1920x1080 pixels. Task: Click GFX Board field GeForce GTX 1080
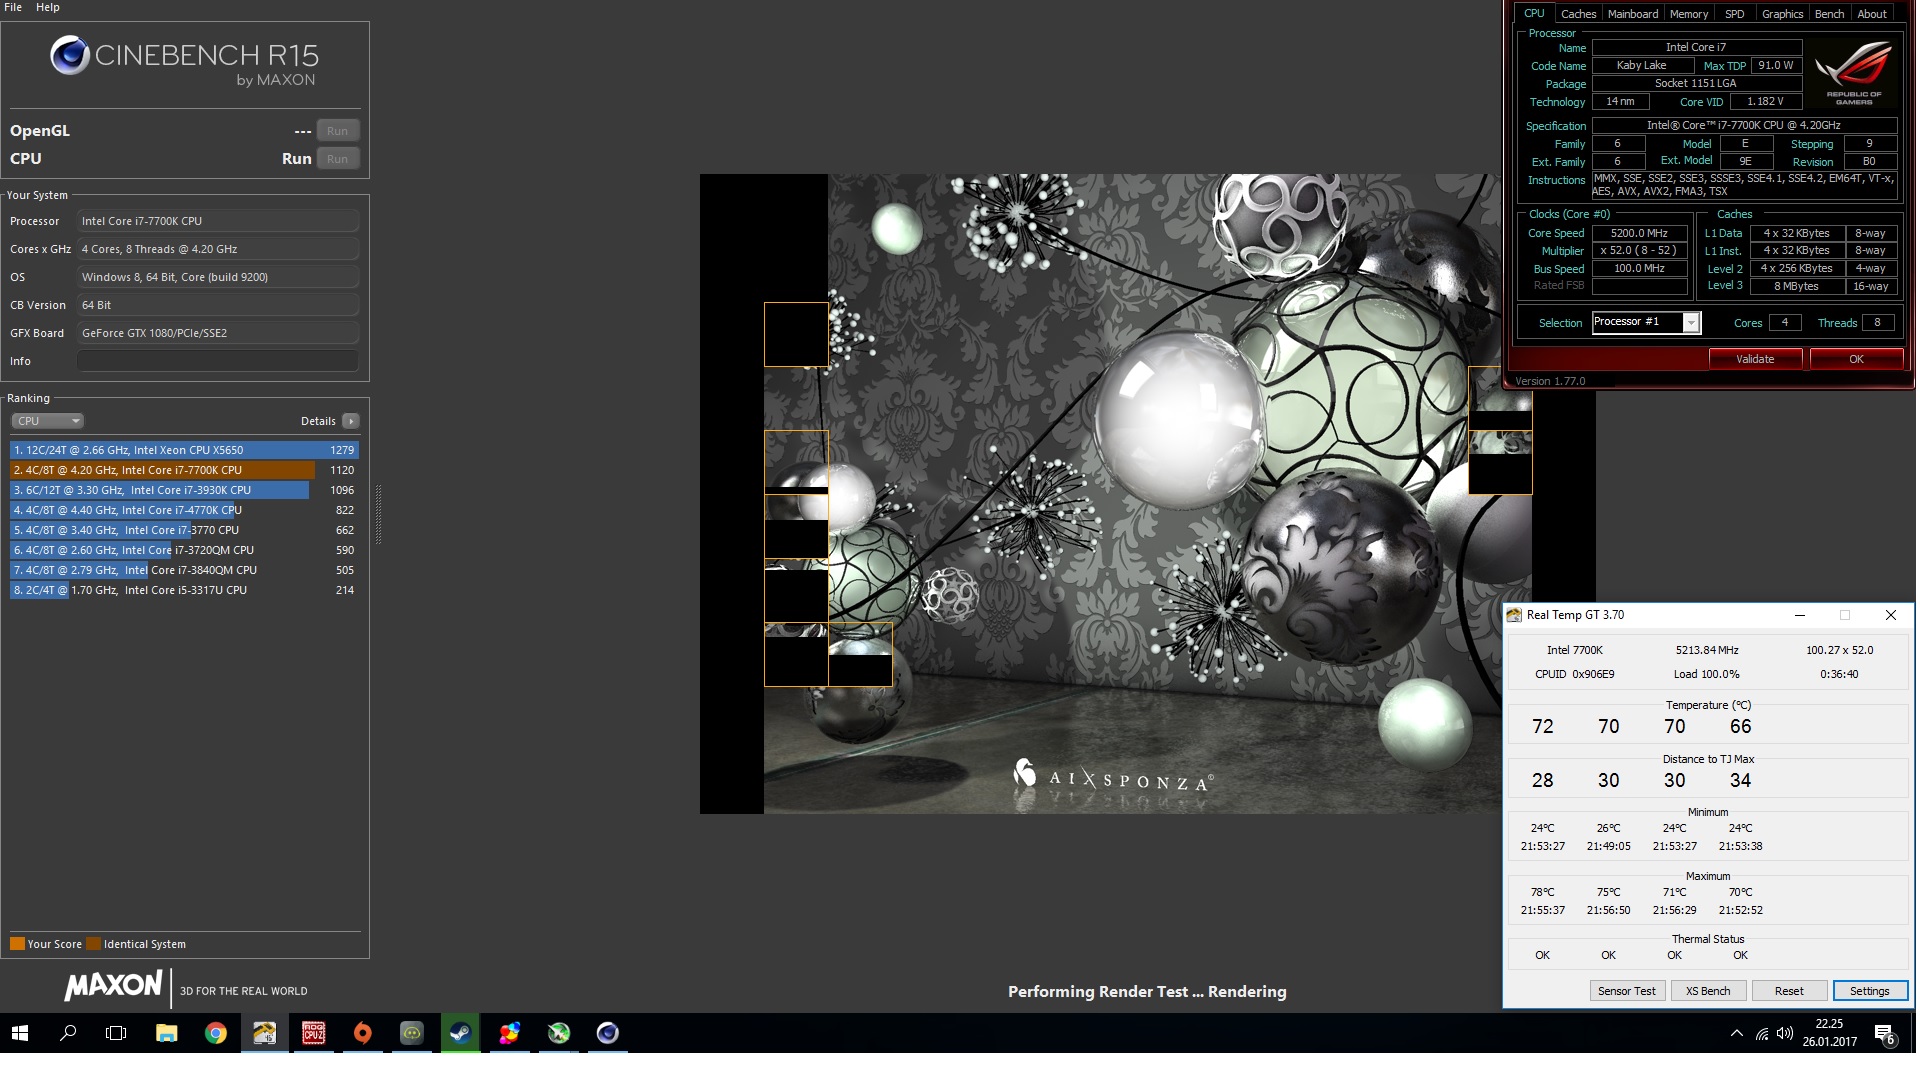pos(218,333)
